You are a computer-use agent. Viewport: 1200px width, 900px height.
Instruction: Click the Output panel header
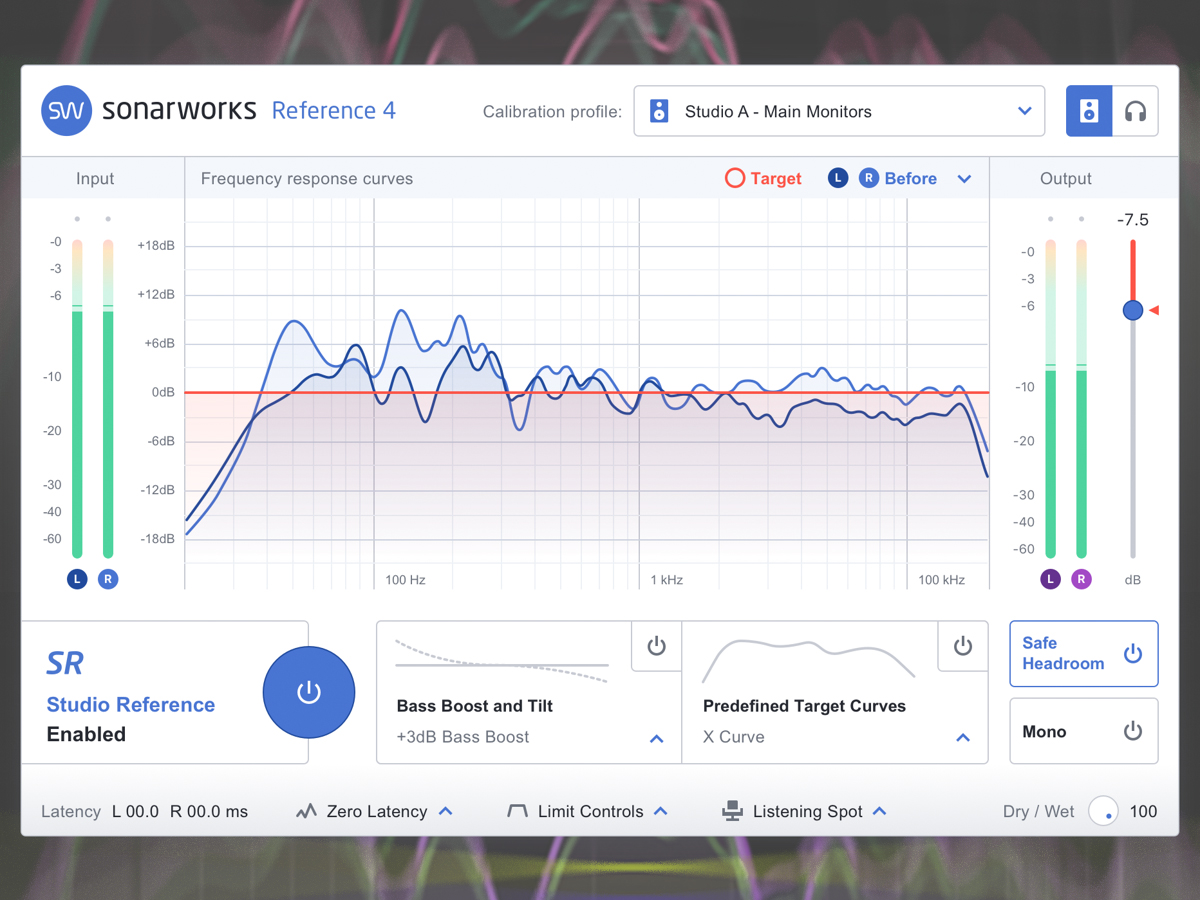pos(1066,178)
